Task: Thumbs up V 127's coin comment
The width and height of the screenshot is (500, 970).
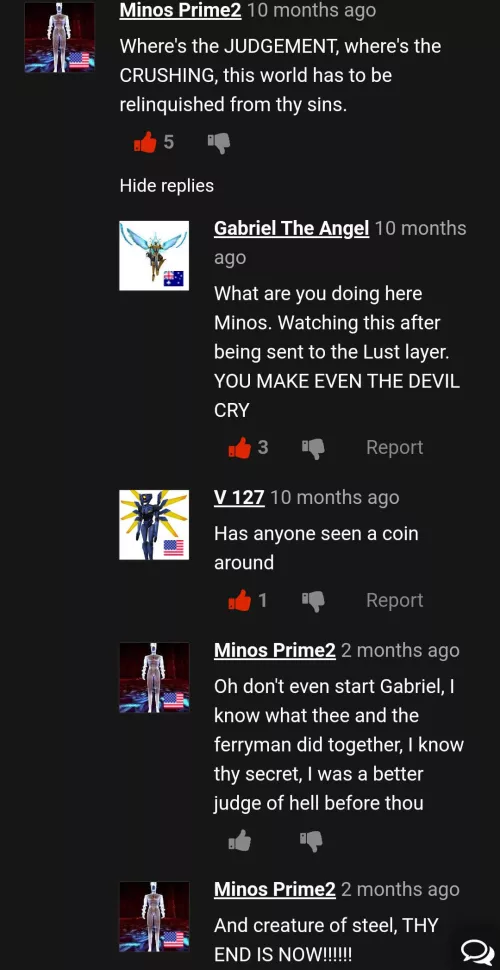Action: pos(240,600)
